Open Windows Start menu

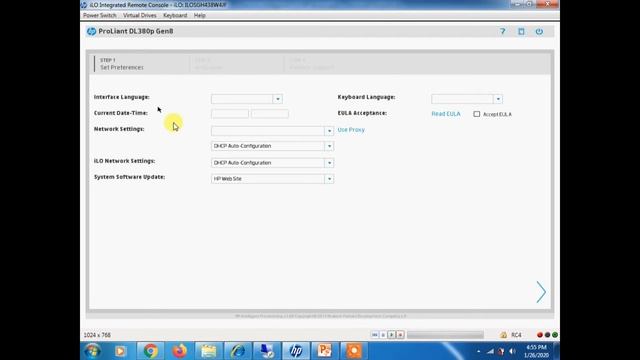tap(93, 351)
